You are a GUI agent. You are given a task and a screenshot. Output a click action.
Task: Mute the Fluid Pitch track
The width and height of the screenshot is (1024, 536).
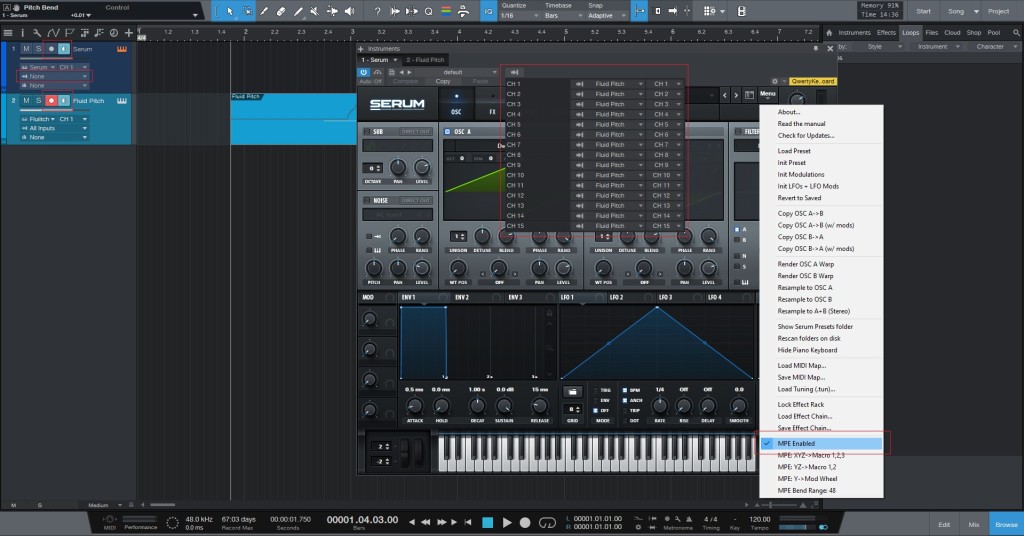click(26, 101)
